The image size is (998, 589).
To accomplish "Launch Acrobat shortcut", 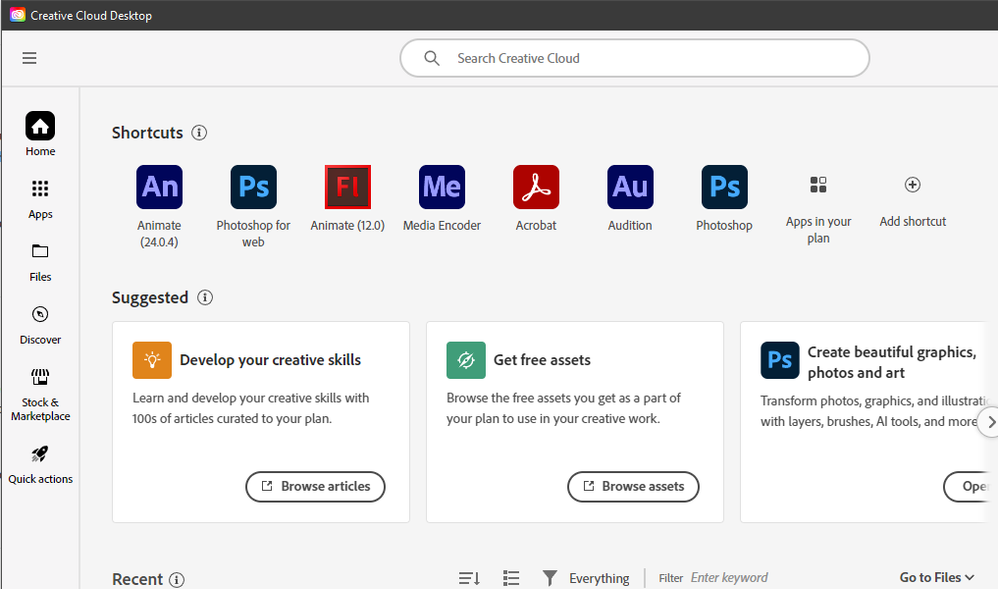I will (x=536, y=199).
